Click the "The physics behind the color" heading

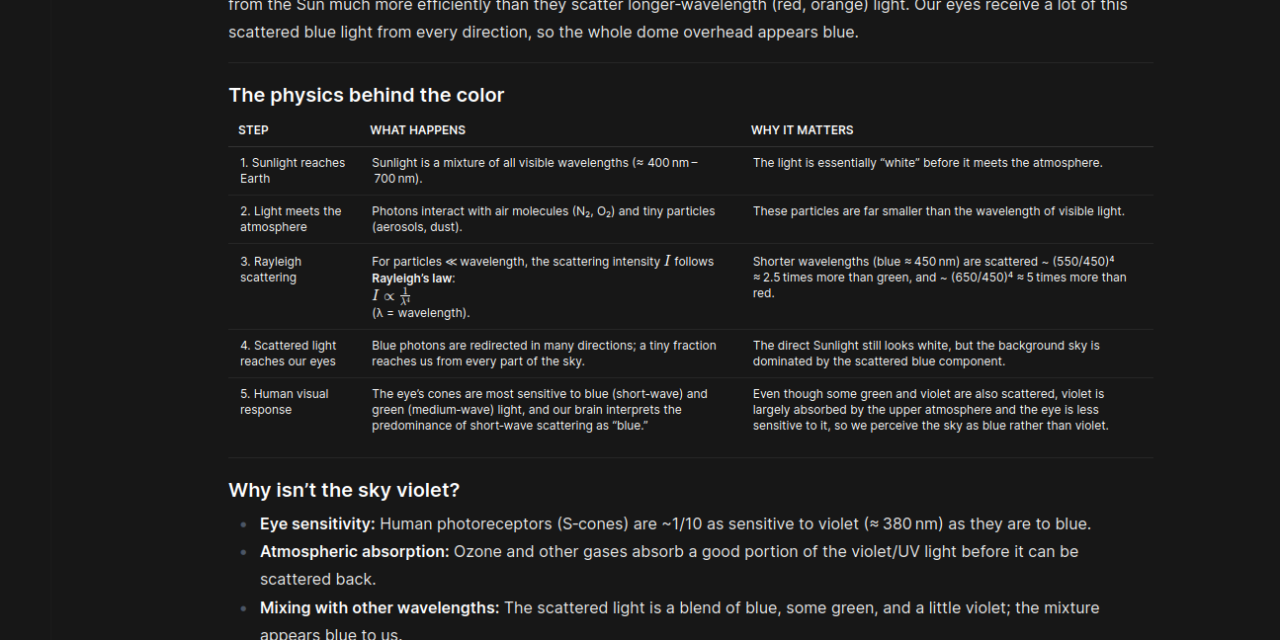pos(366,95)
